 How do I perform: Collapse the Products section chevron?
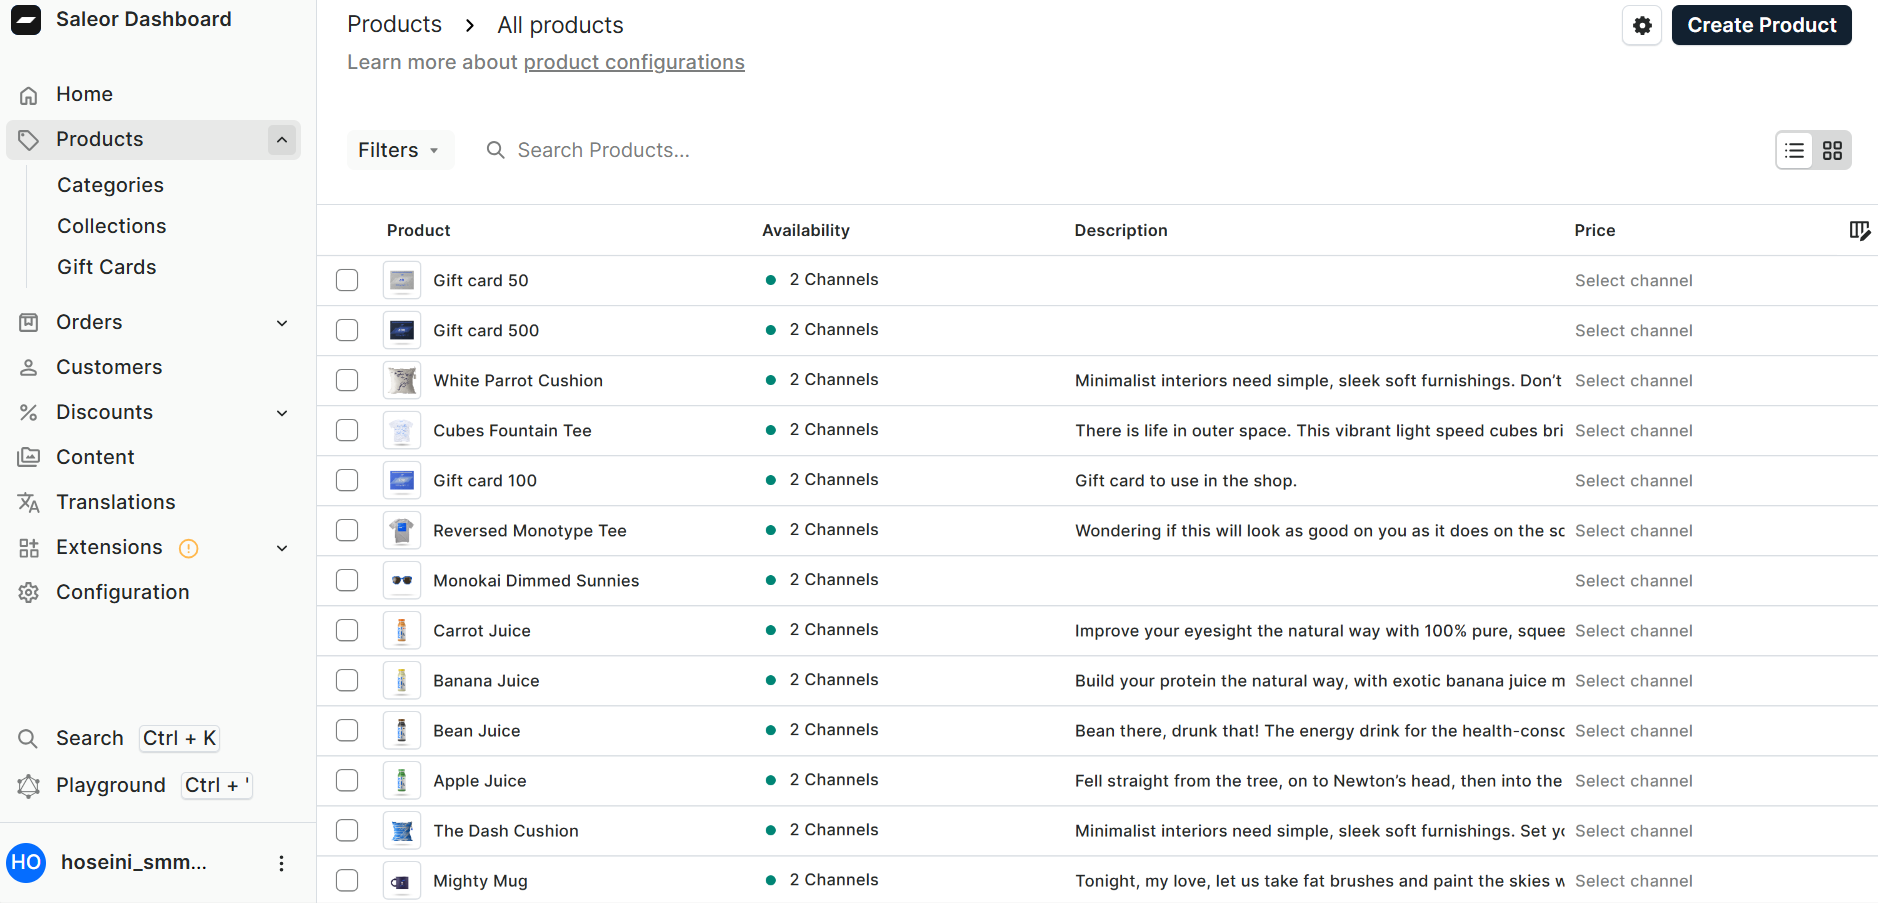click(x=282, y=140)
